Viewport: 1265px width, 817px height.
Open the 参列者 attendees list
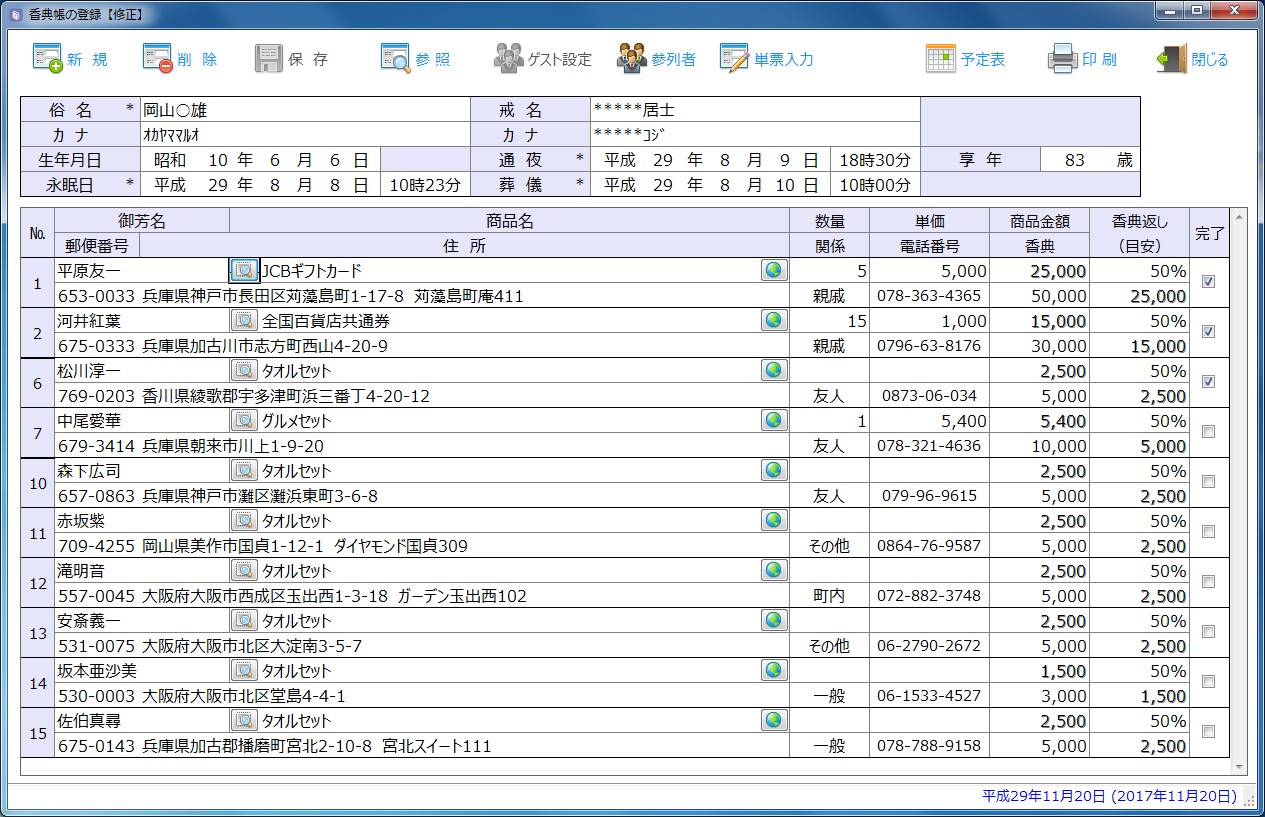[x=656, y=59]
